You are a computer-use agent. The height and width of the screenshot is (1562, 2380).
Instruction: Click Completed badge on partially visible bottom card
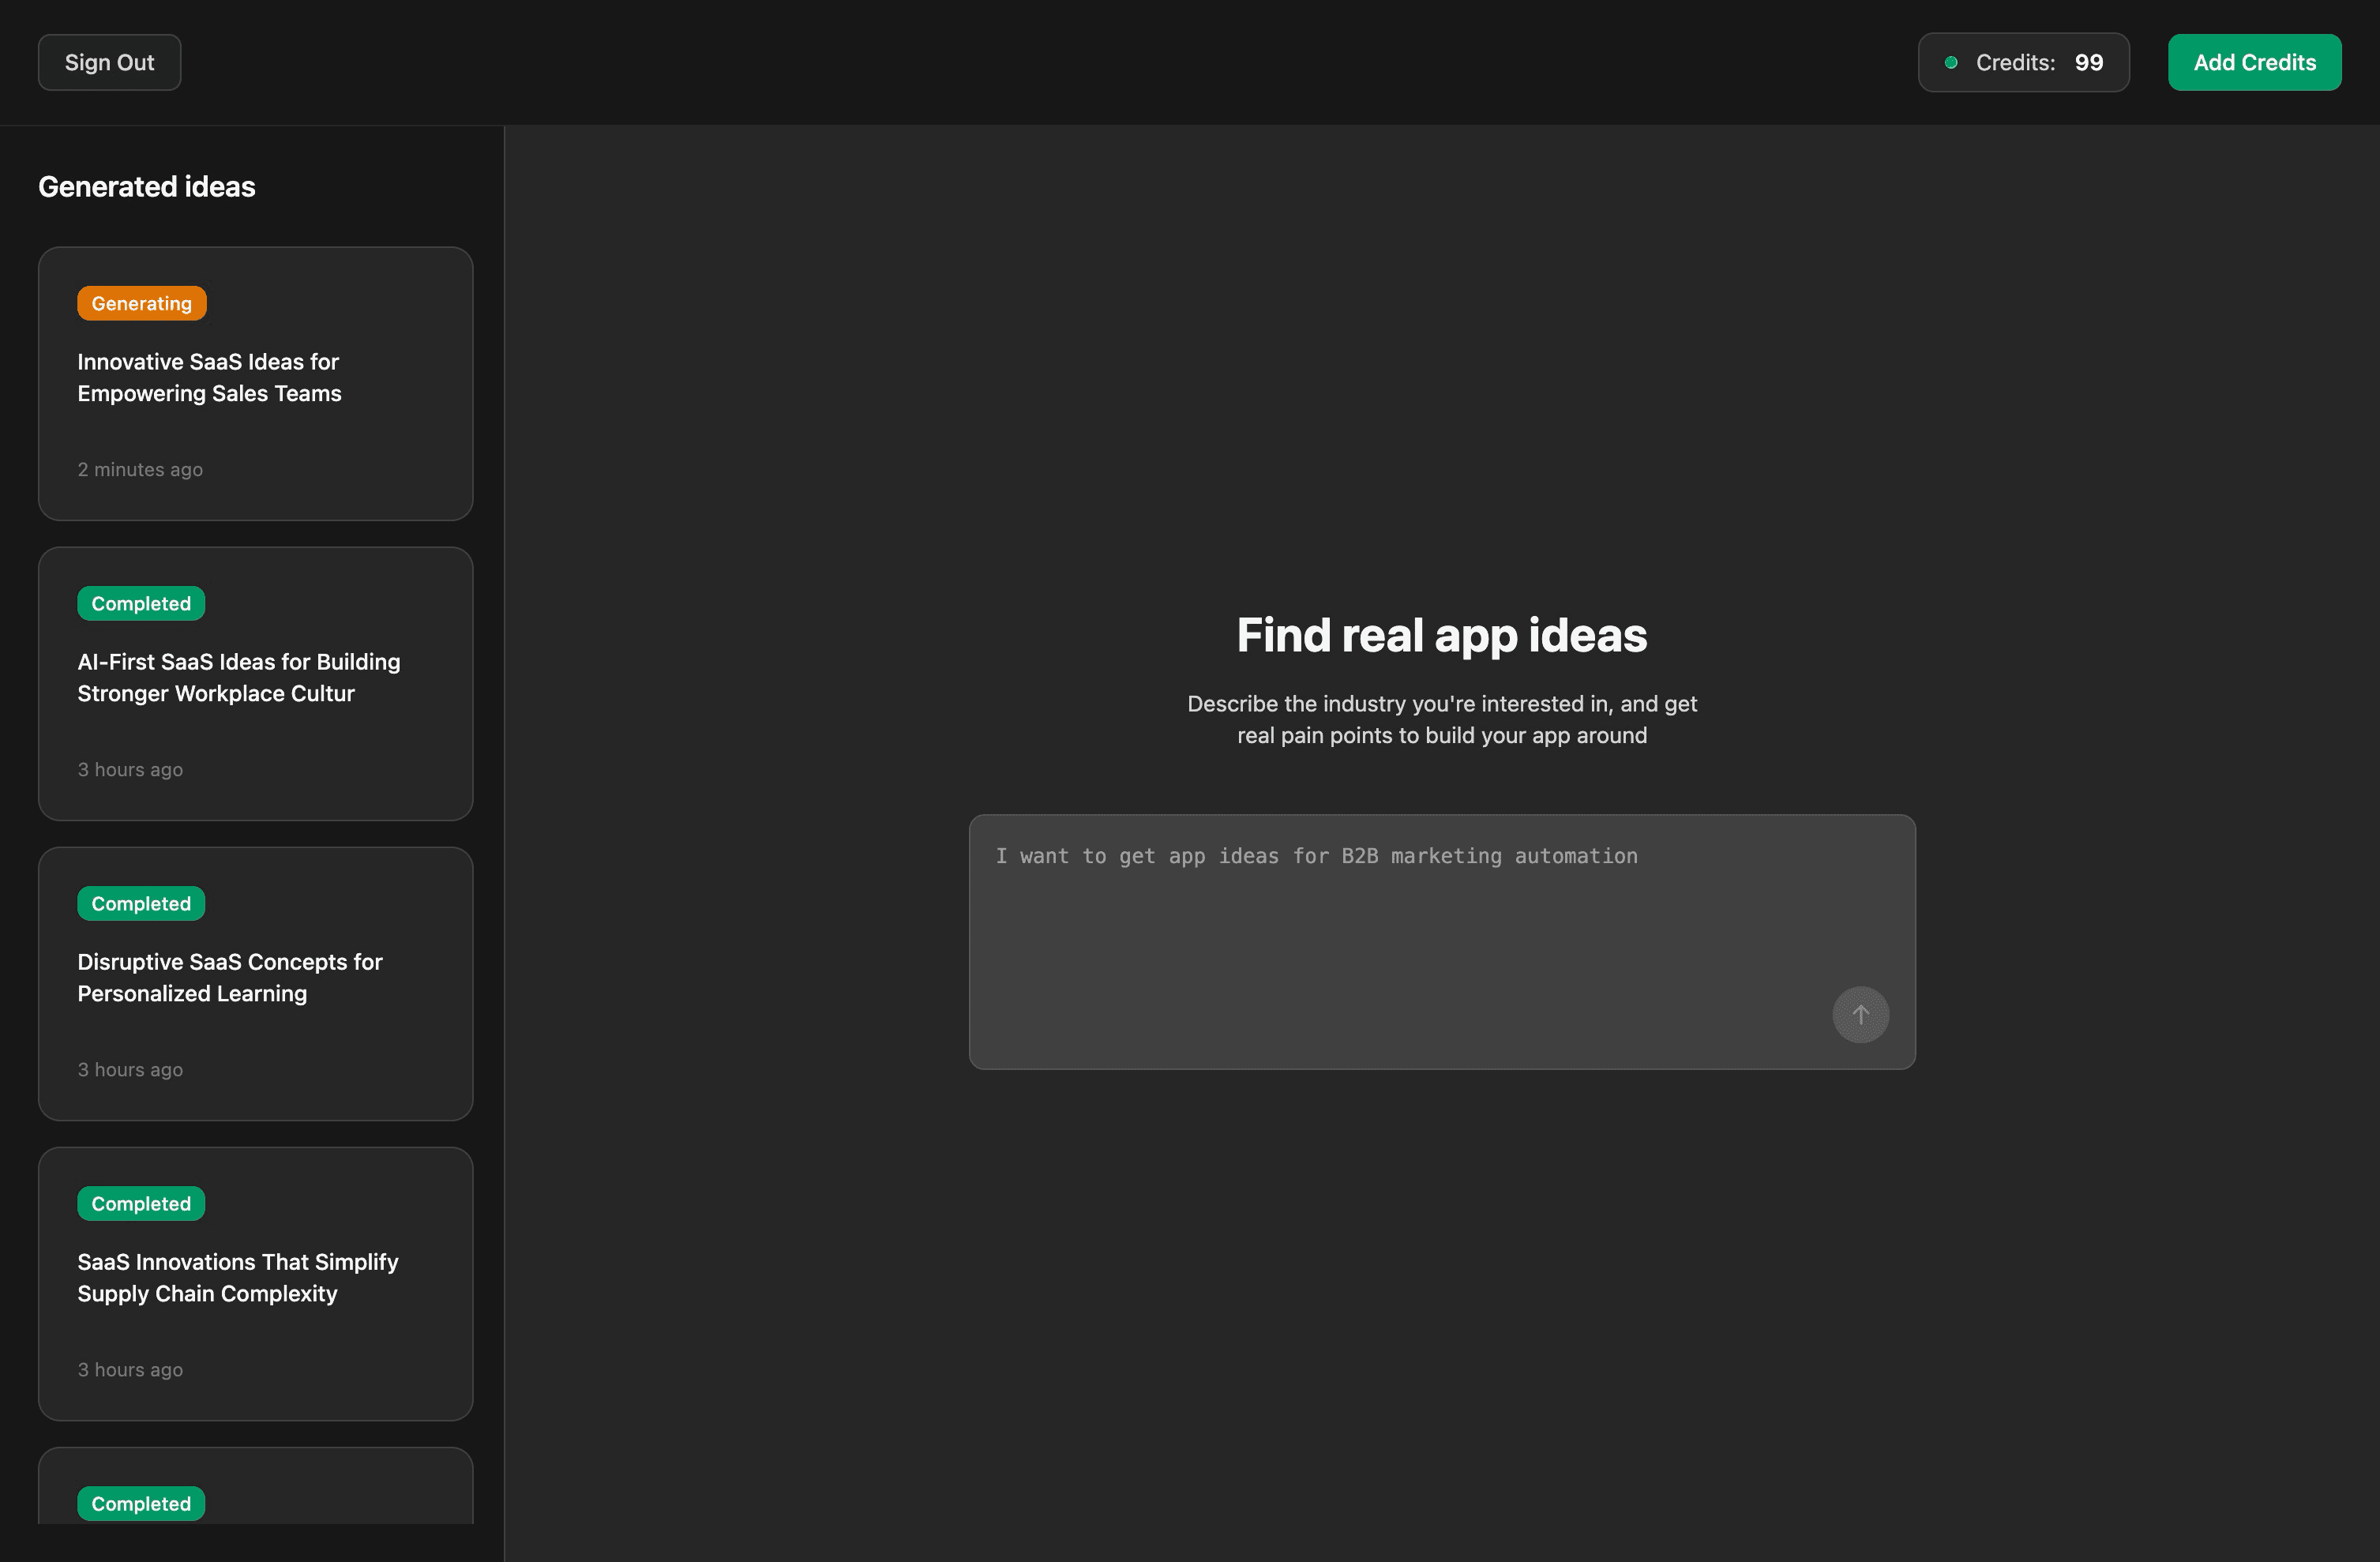pos(141,1503)
